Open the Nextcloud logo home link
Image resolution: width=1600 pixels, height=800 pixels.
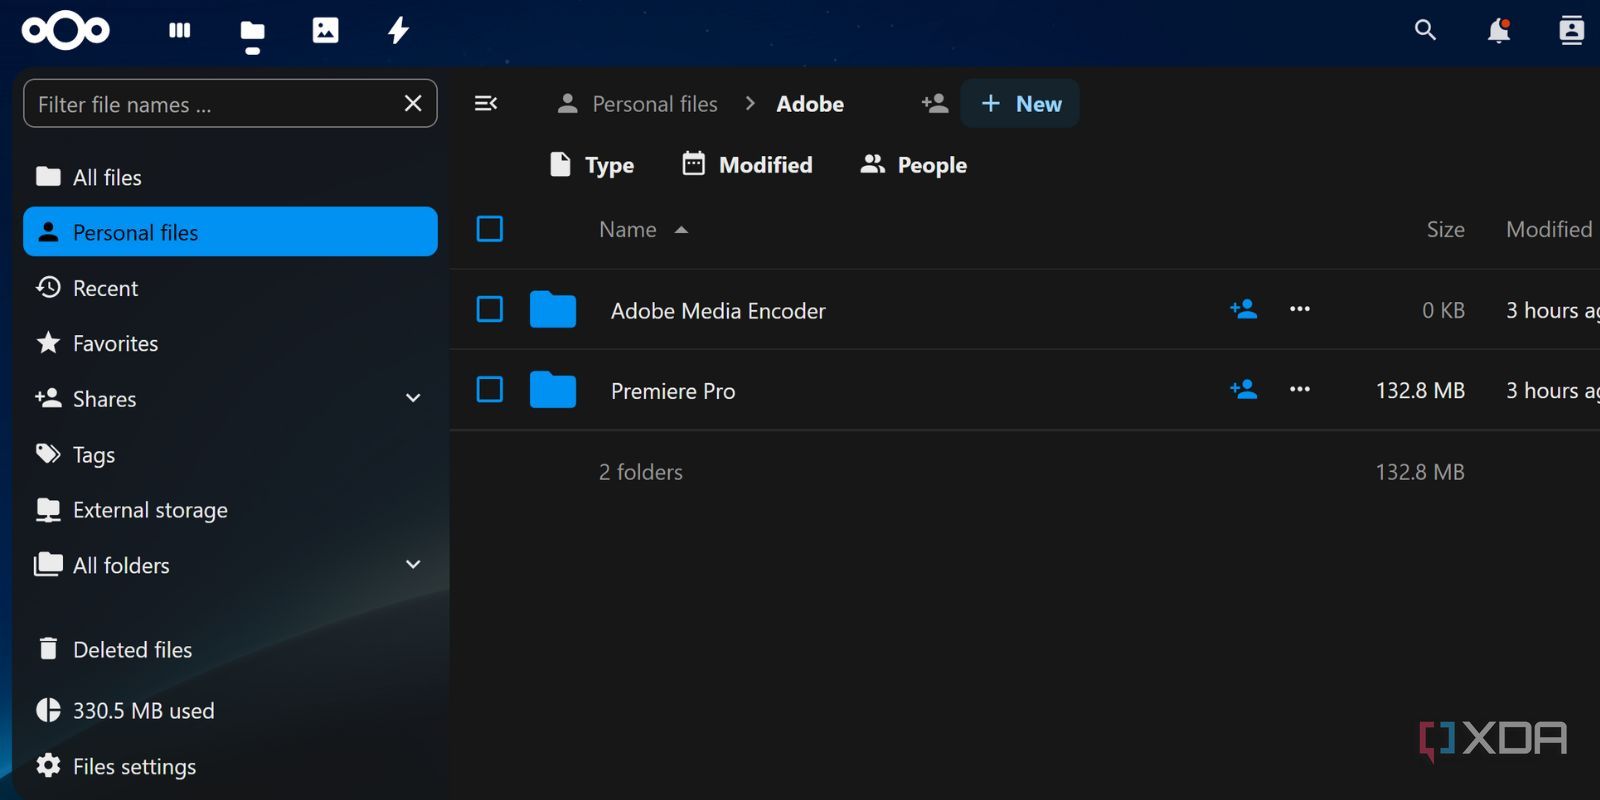[66, 31]
